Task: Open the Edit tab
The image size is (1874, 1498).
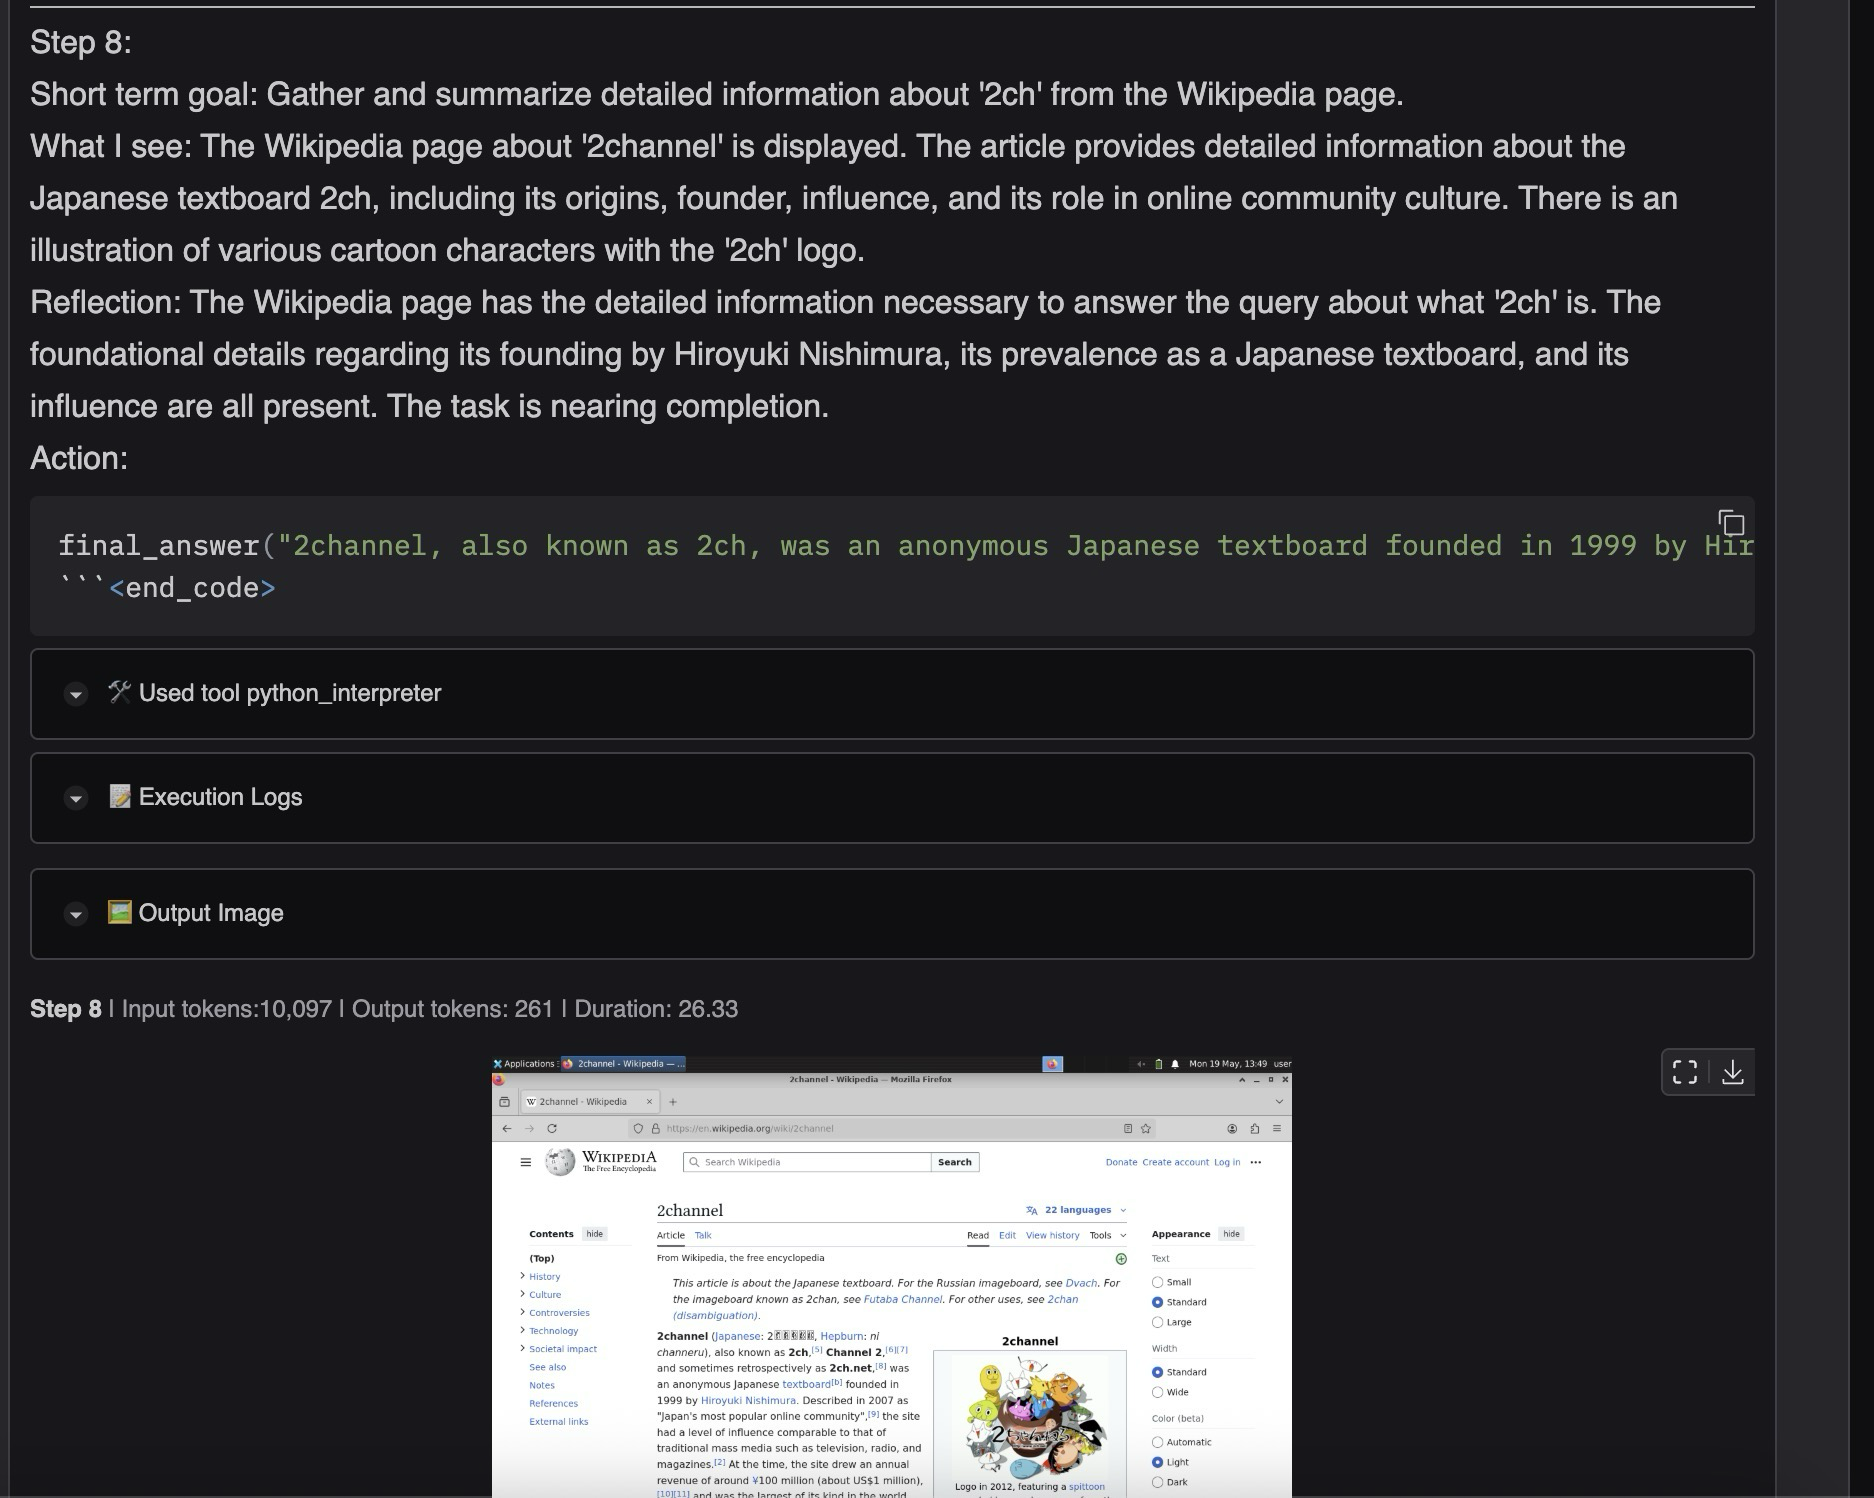Action: 1007,1235
